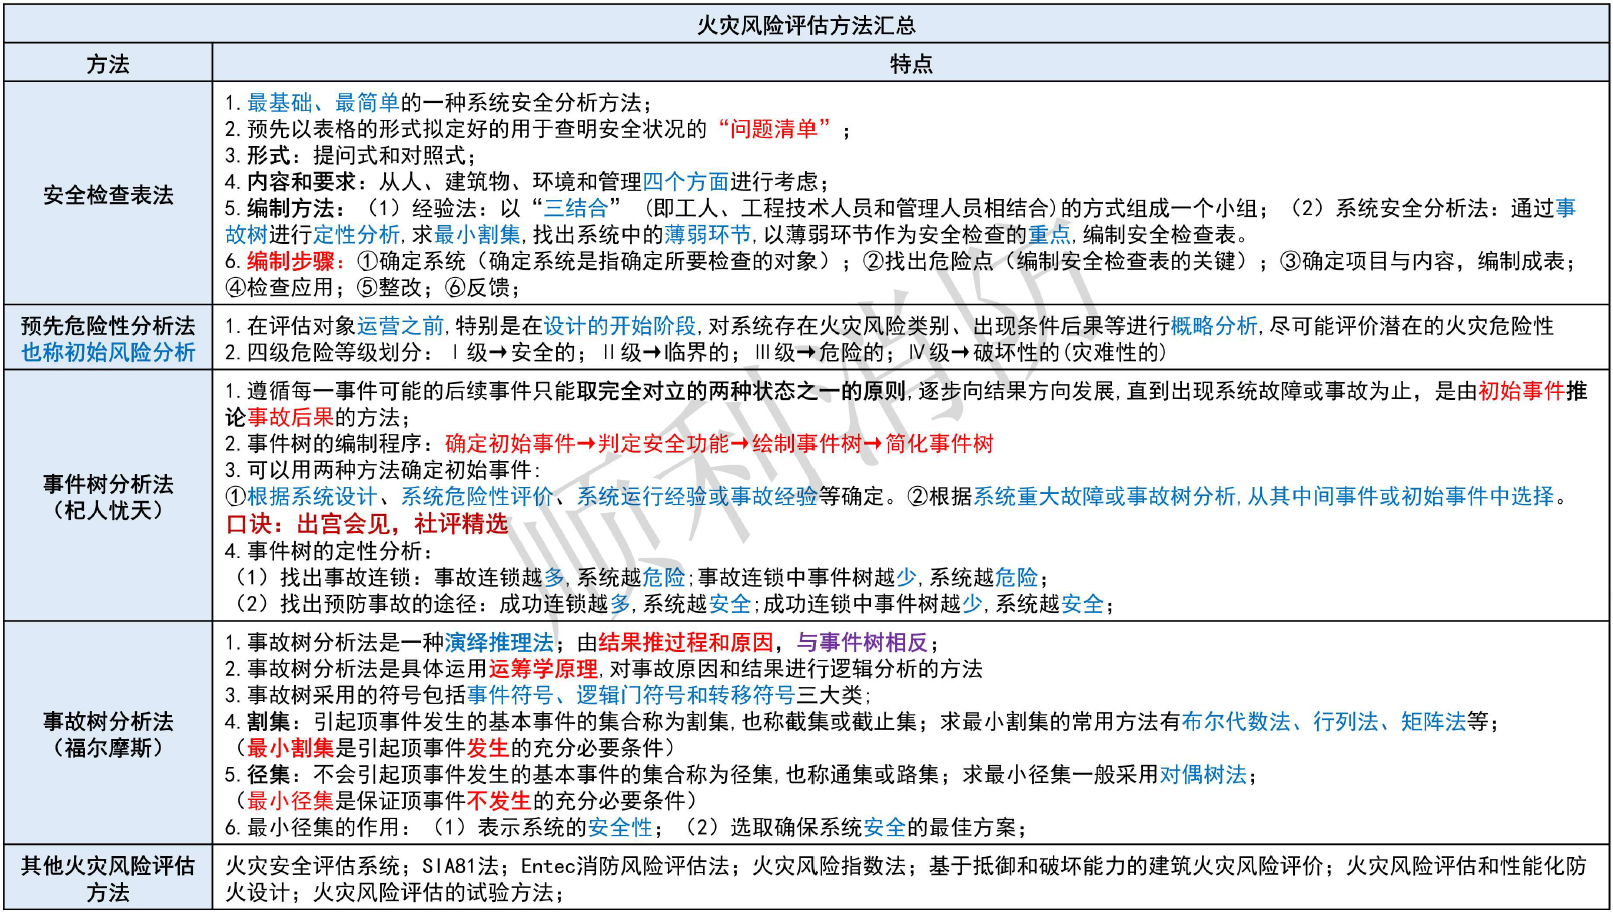Click the blue phrase "行列法"
The width and height of the screenshot is (1613, 913).
coord(1346,721)
